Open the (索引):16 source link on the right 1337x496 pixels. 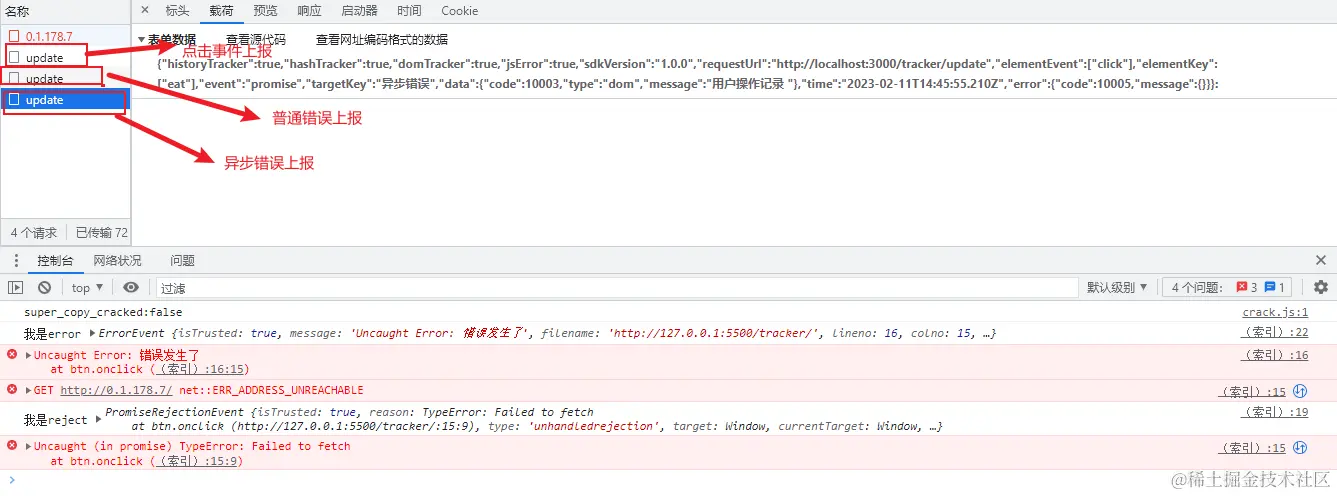(1276, 355)
